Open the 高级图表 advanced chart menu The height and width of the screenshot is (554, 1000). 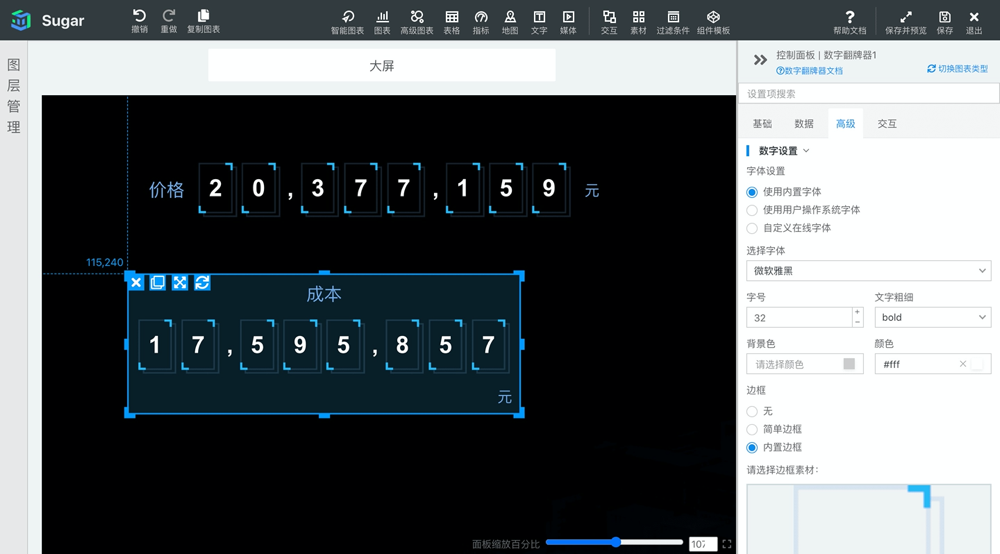click(416, 22)
